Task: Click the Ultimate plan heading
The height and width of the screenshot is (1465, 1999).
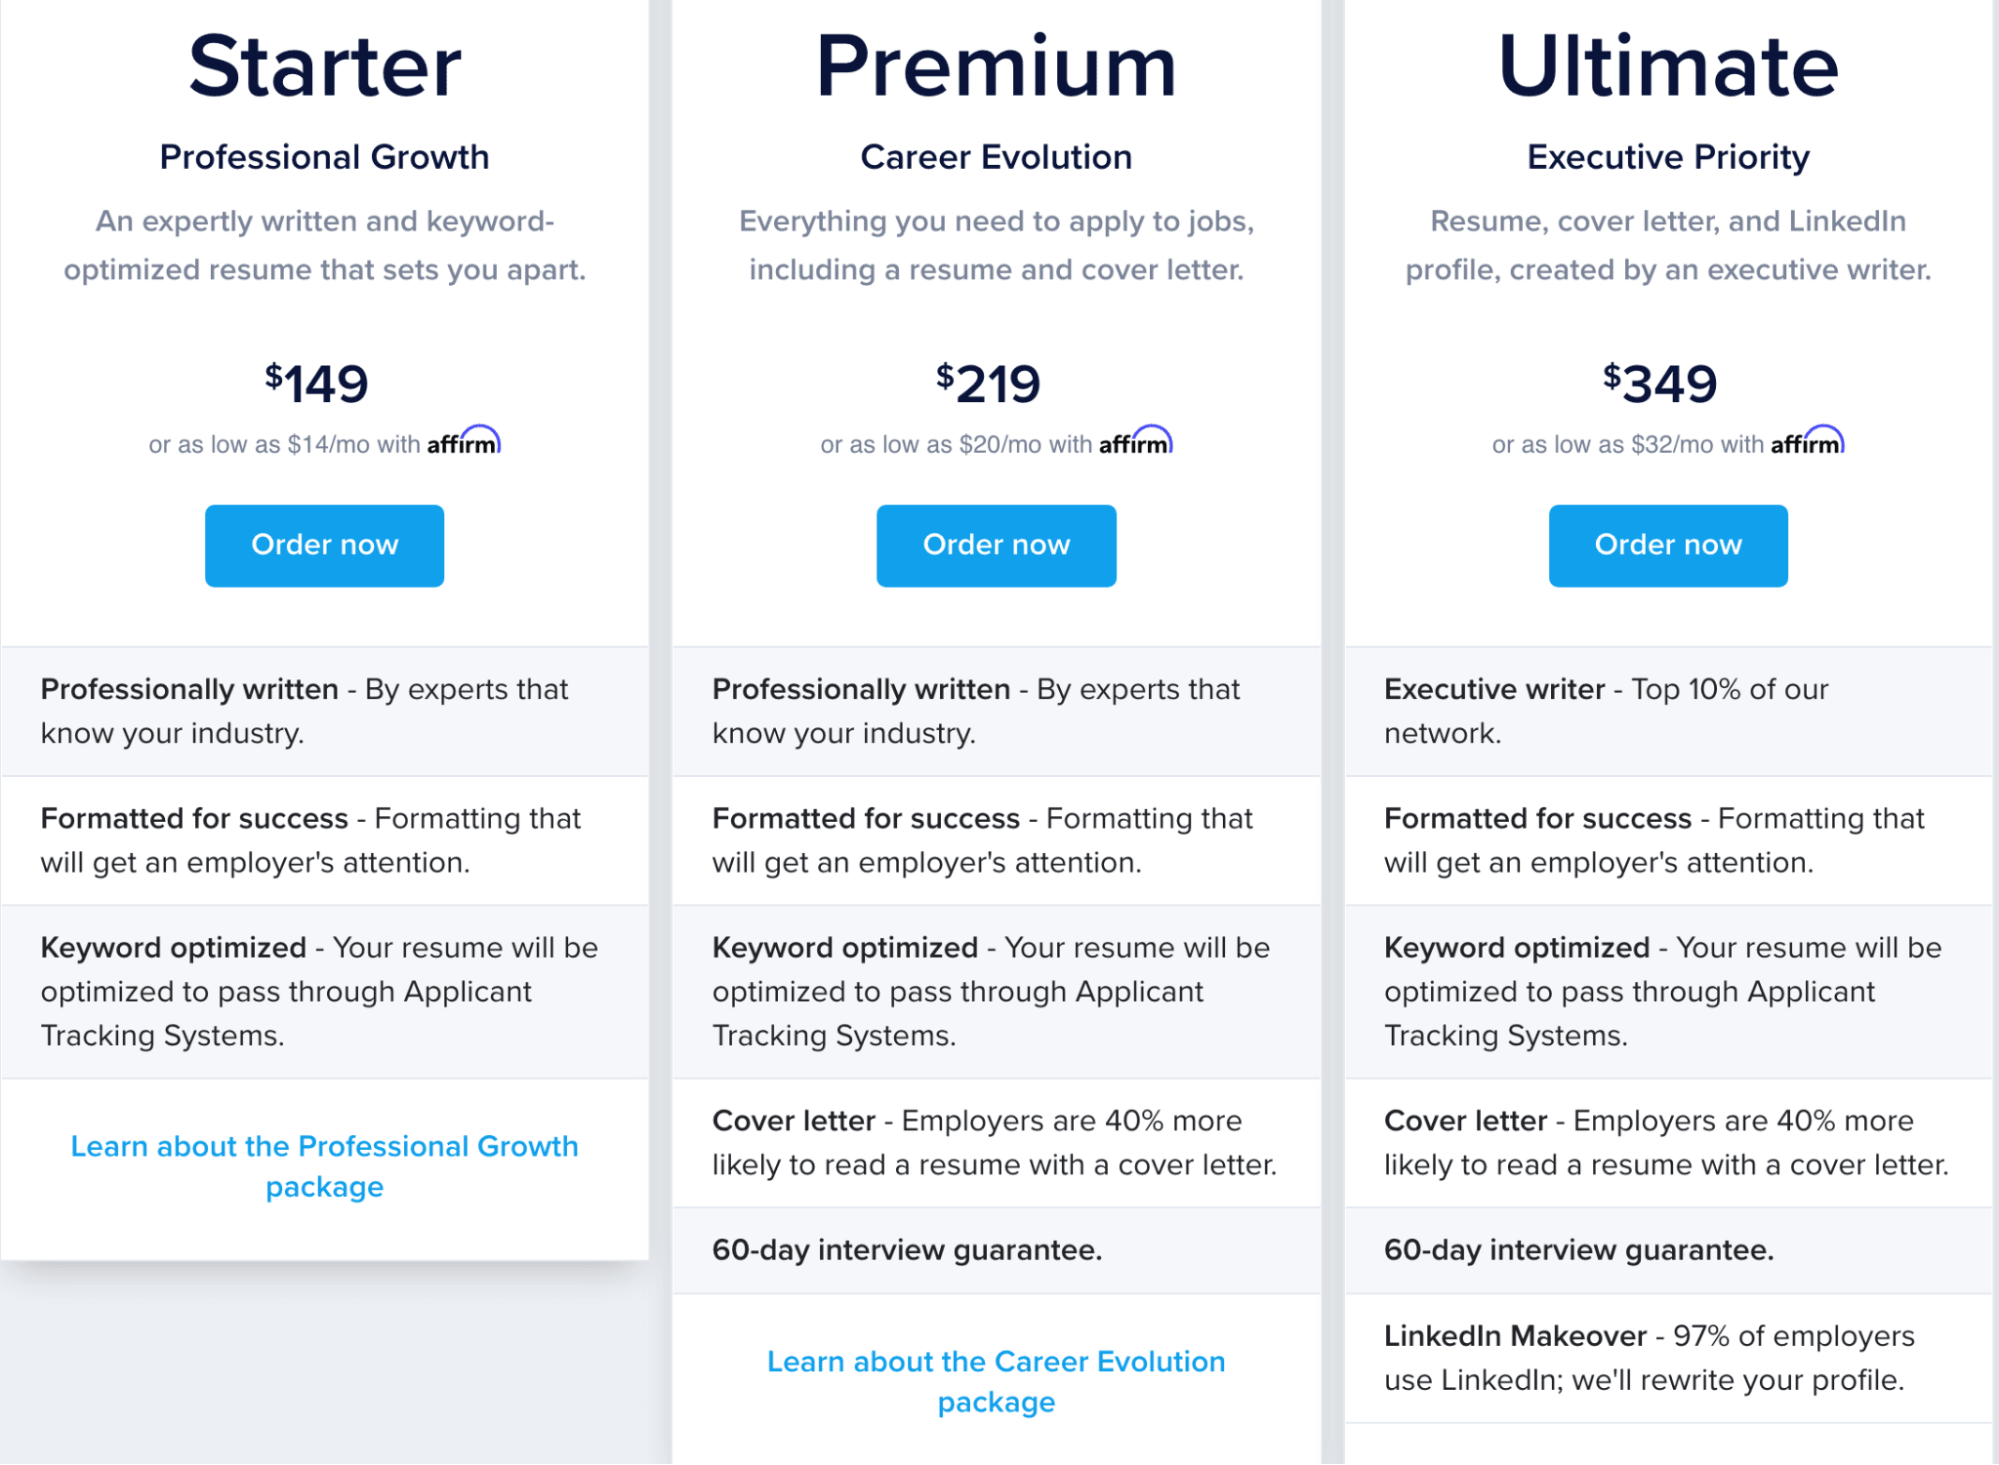Action: click(1668, 66)
